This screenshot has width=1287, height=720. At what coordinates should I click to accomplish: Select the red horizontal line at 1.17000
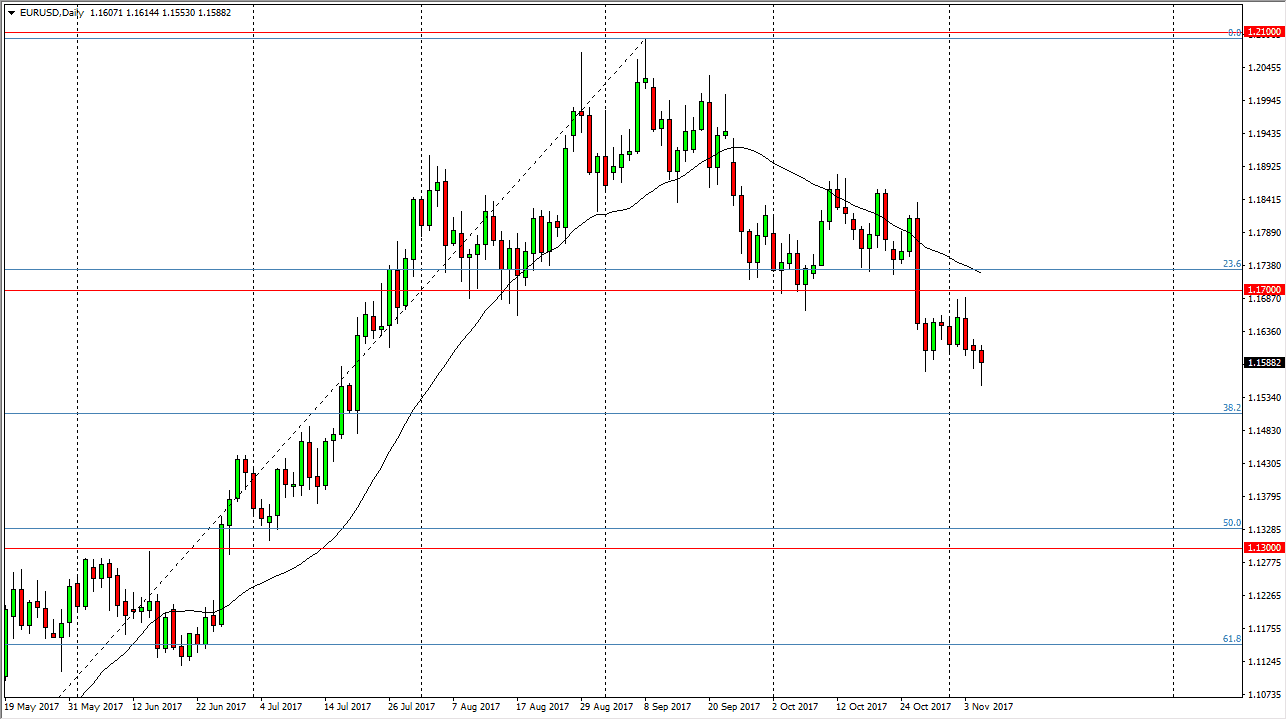600,290
